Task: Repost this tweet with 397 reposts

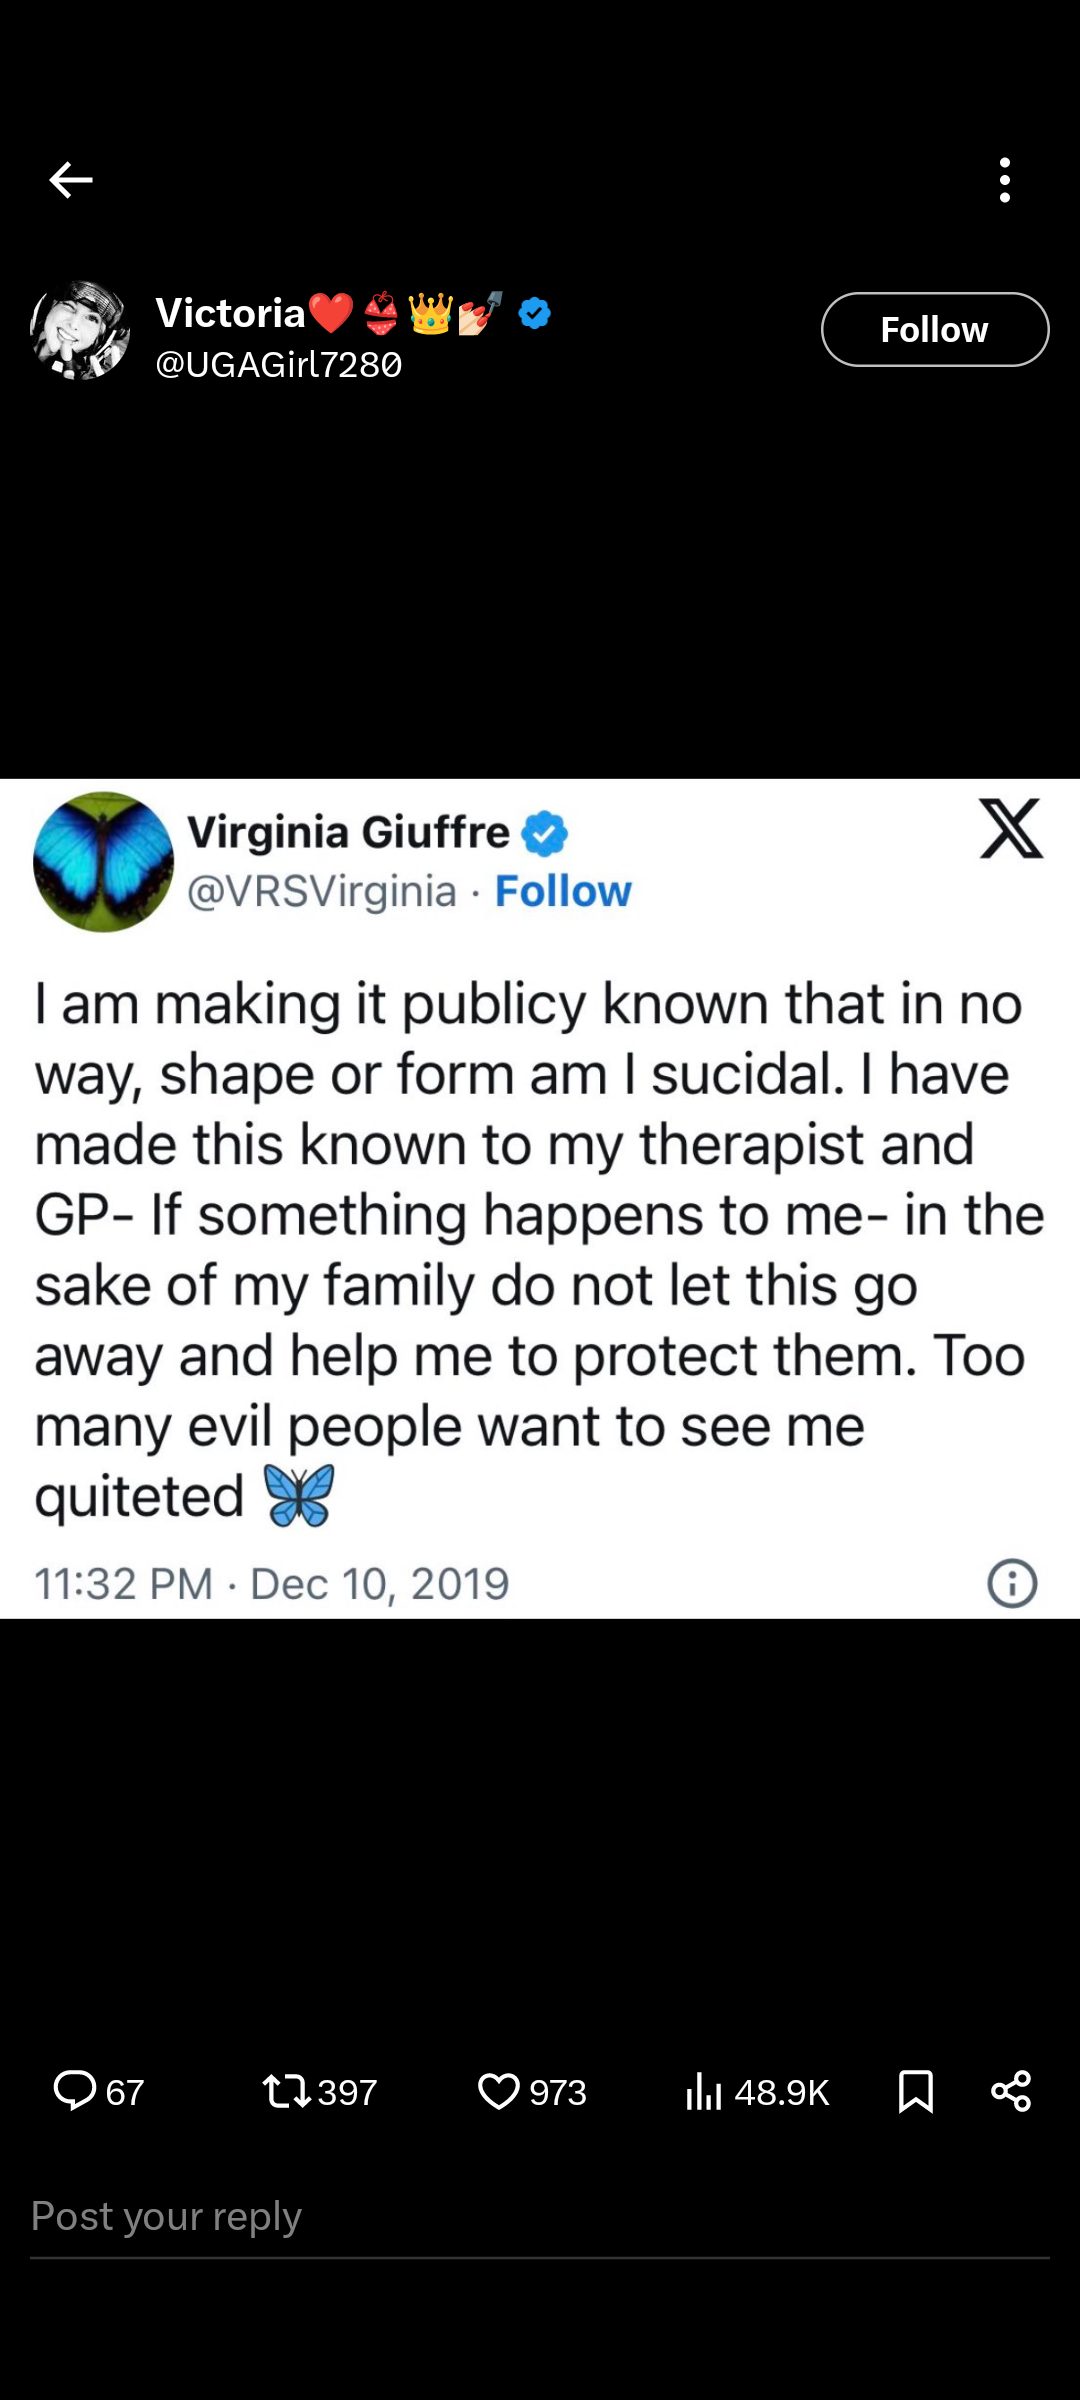Action: pyautogui.click(x=320, y=2091)
